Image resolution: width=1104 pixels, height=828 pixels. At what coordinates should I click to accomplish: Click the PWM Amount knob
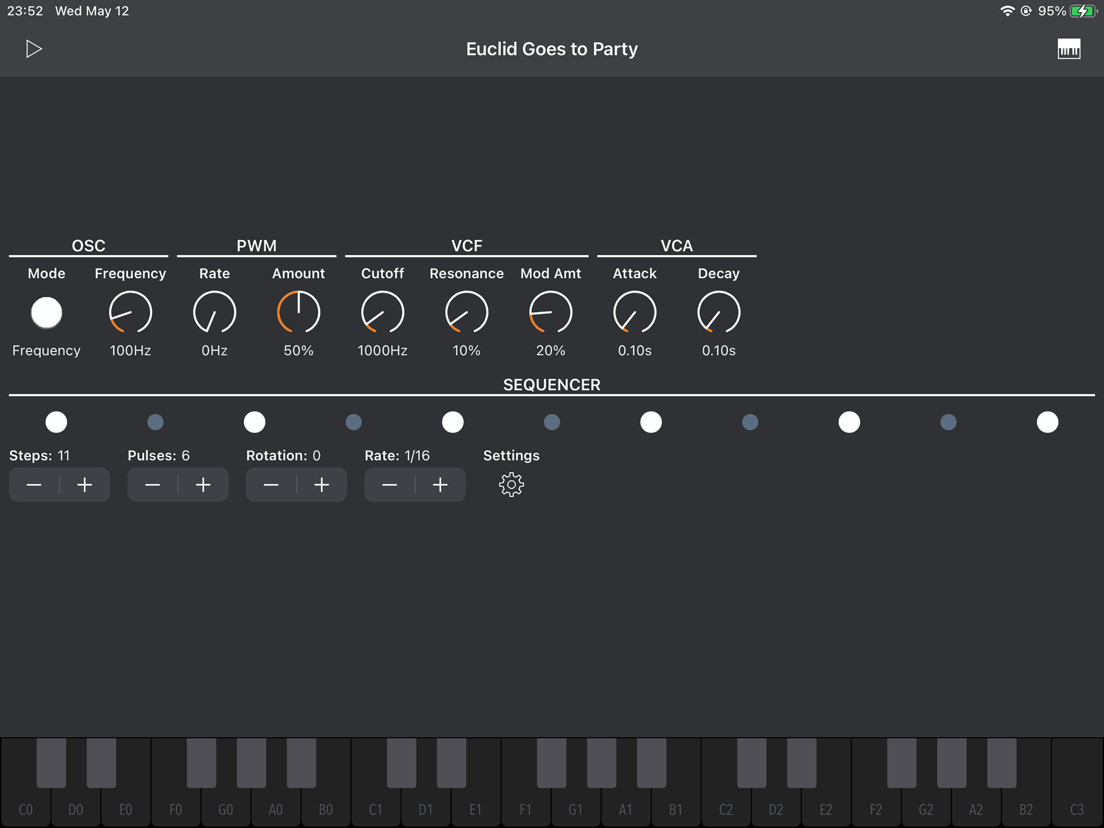pos(299,313)
